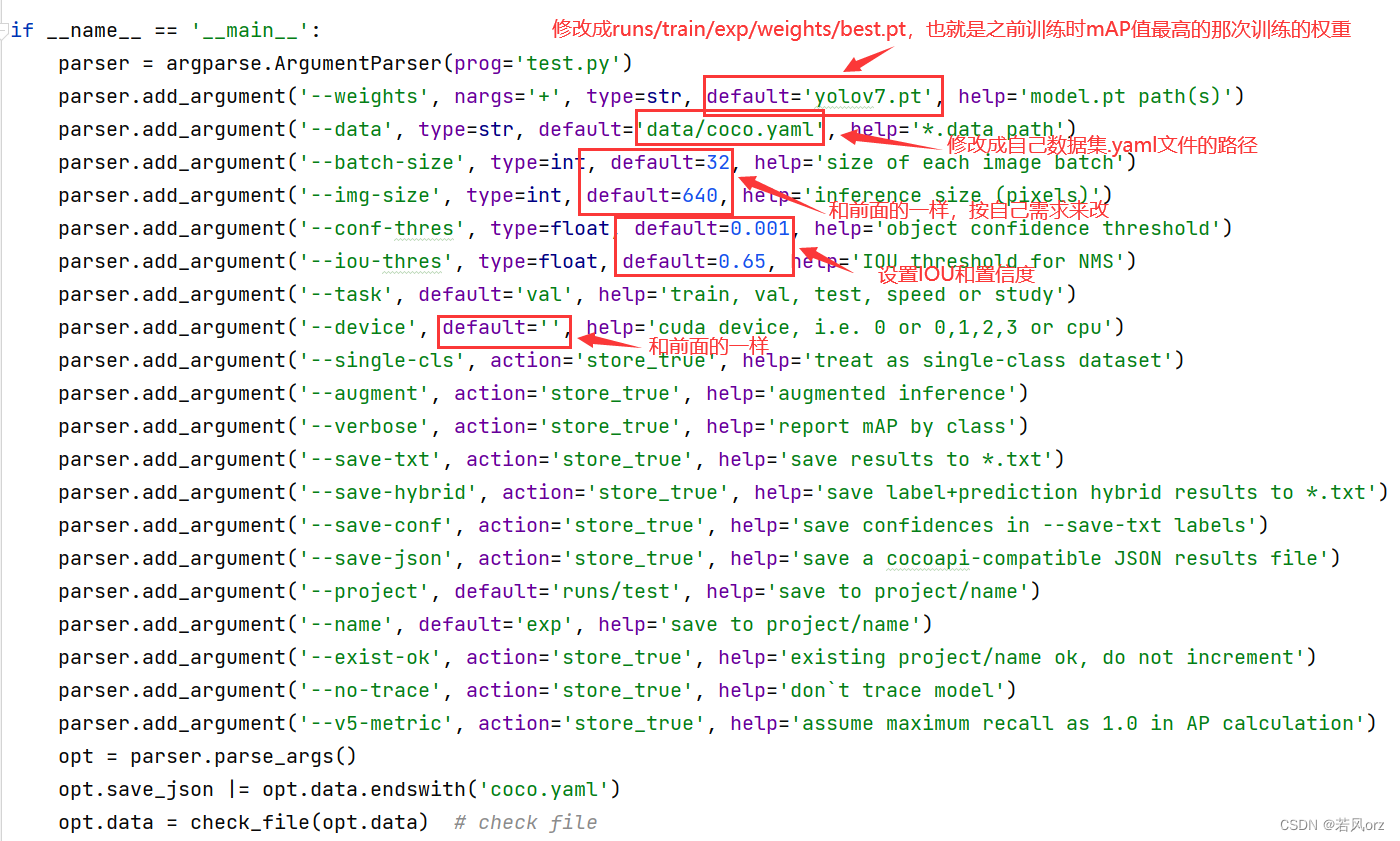Click the img-size default value 640
Screen dimensions: 1400x841
[x=701, y=195]
